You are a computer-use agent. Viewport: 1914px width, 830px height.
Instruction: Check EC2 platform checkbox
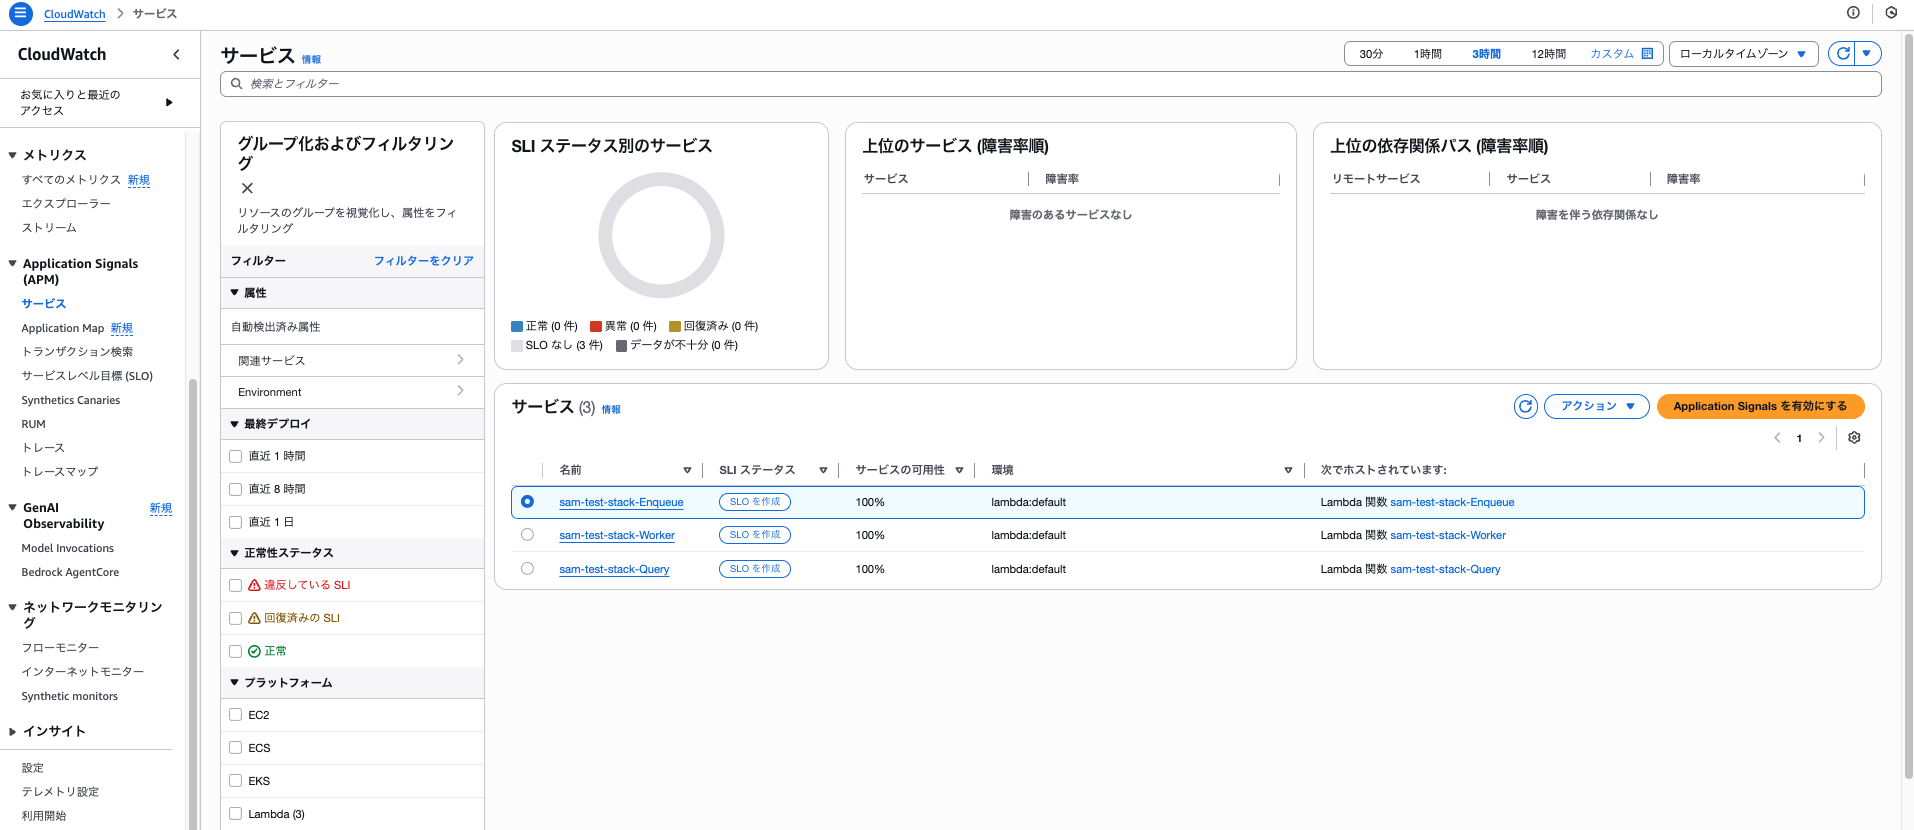[x=236, y=715]
